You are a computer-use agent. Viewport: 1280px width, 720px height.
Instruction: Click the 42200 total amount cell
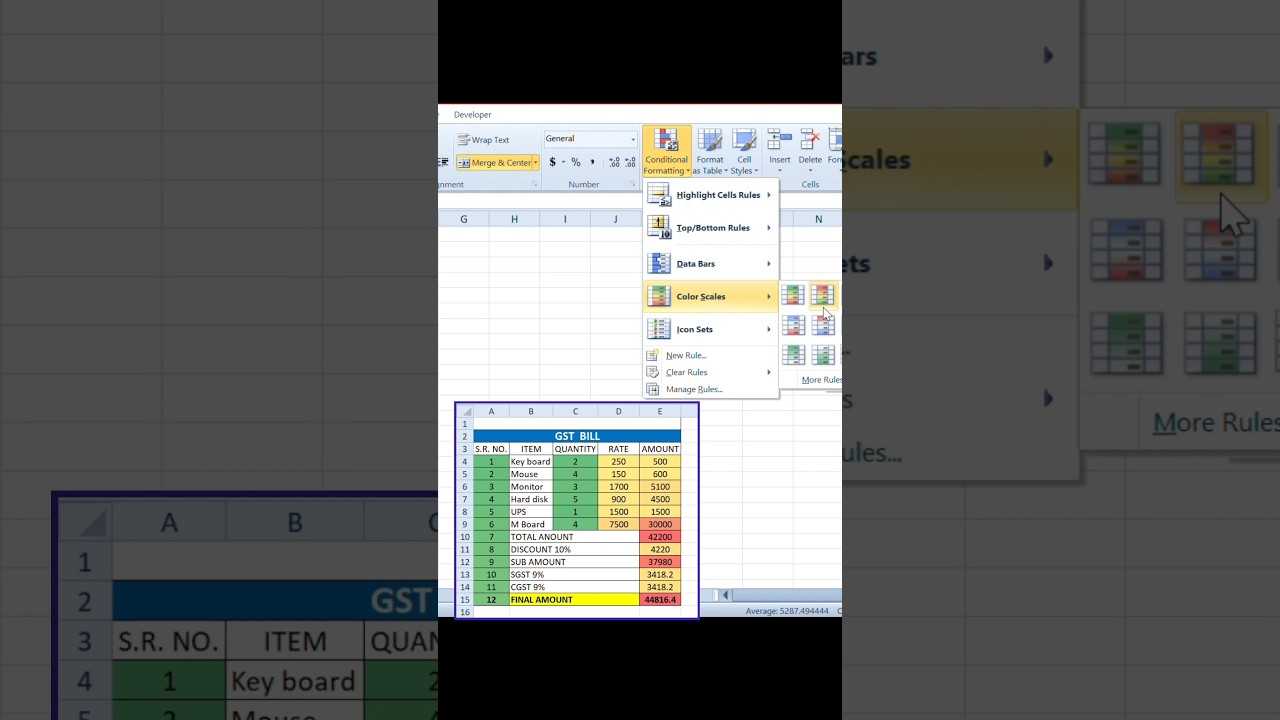click(660, 537)
